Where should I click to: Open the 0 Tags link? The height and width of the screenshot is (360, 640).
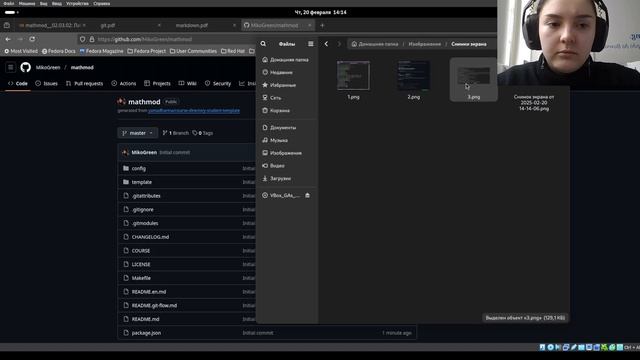click(x=202, y=133)
